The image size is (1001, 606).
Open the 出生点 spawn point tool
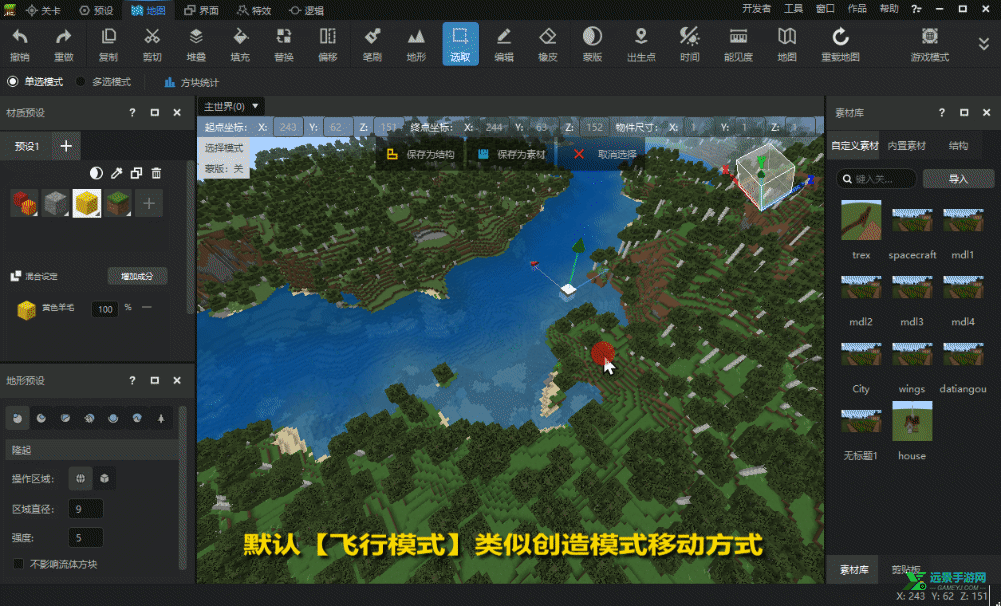tap(641, 44)
